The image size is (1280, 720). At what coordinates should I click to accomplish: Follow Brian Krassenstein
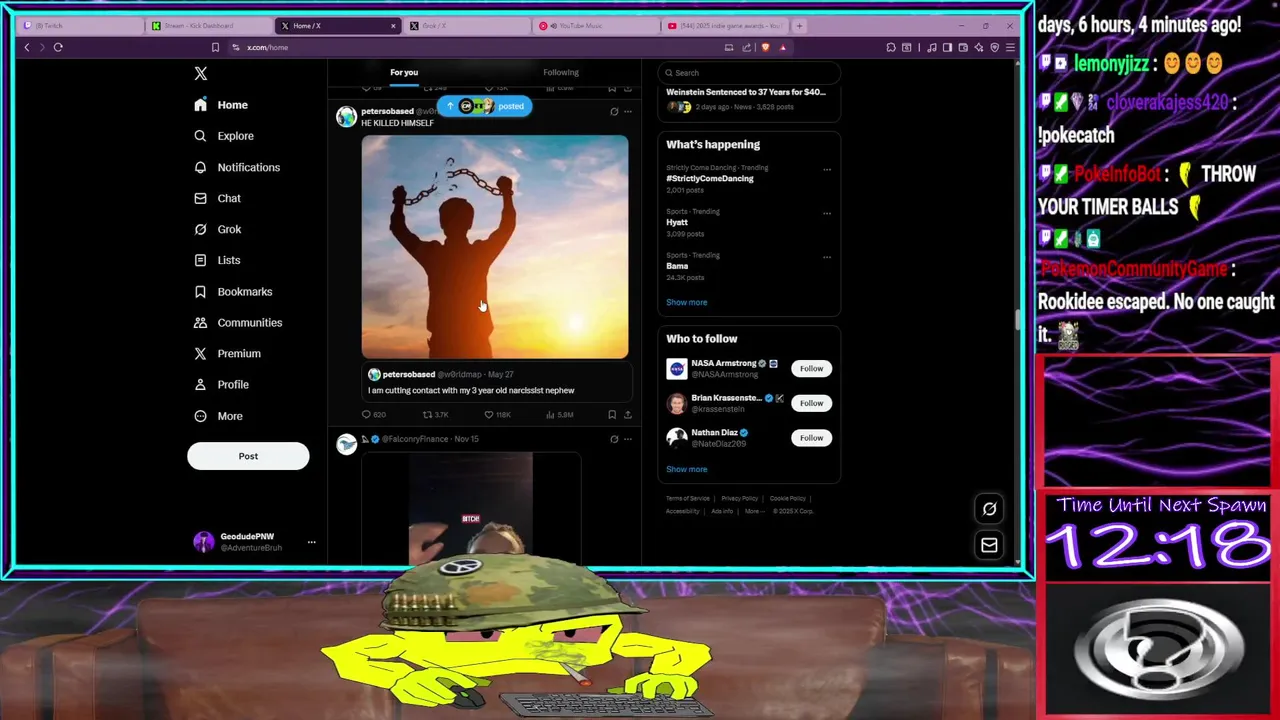pos(811,403)
